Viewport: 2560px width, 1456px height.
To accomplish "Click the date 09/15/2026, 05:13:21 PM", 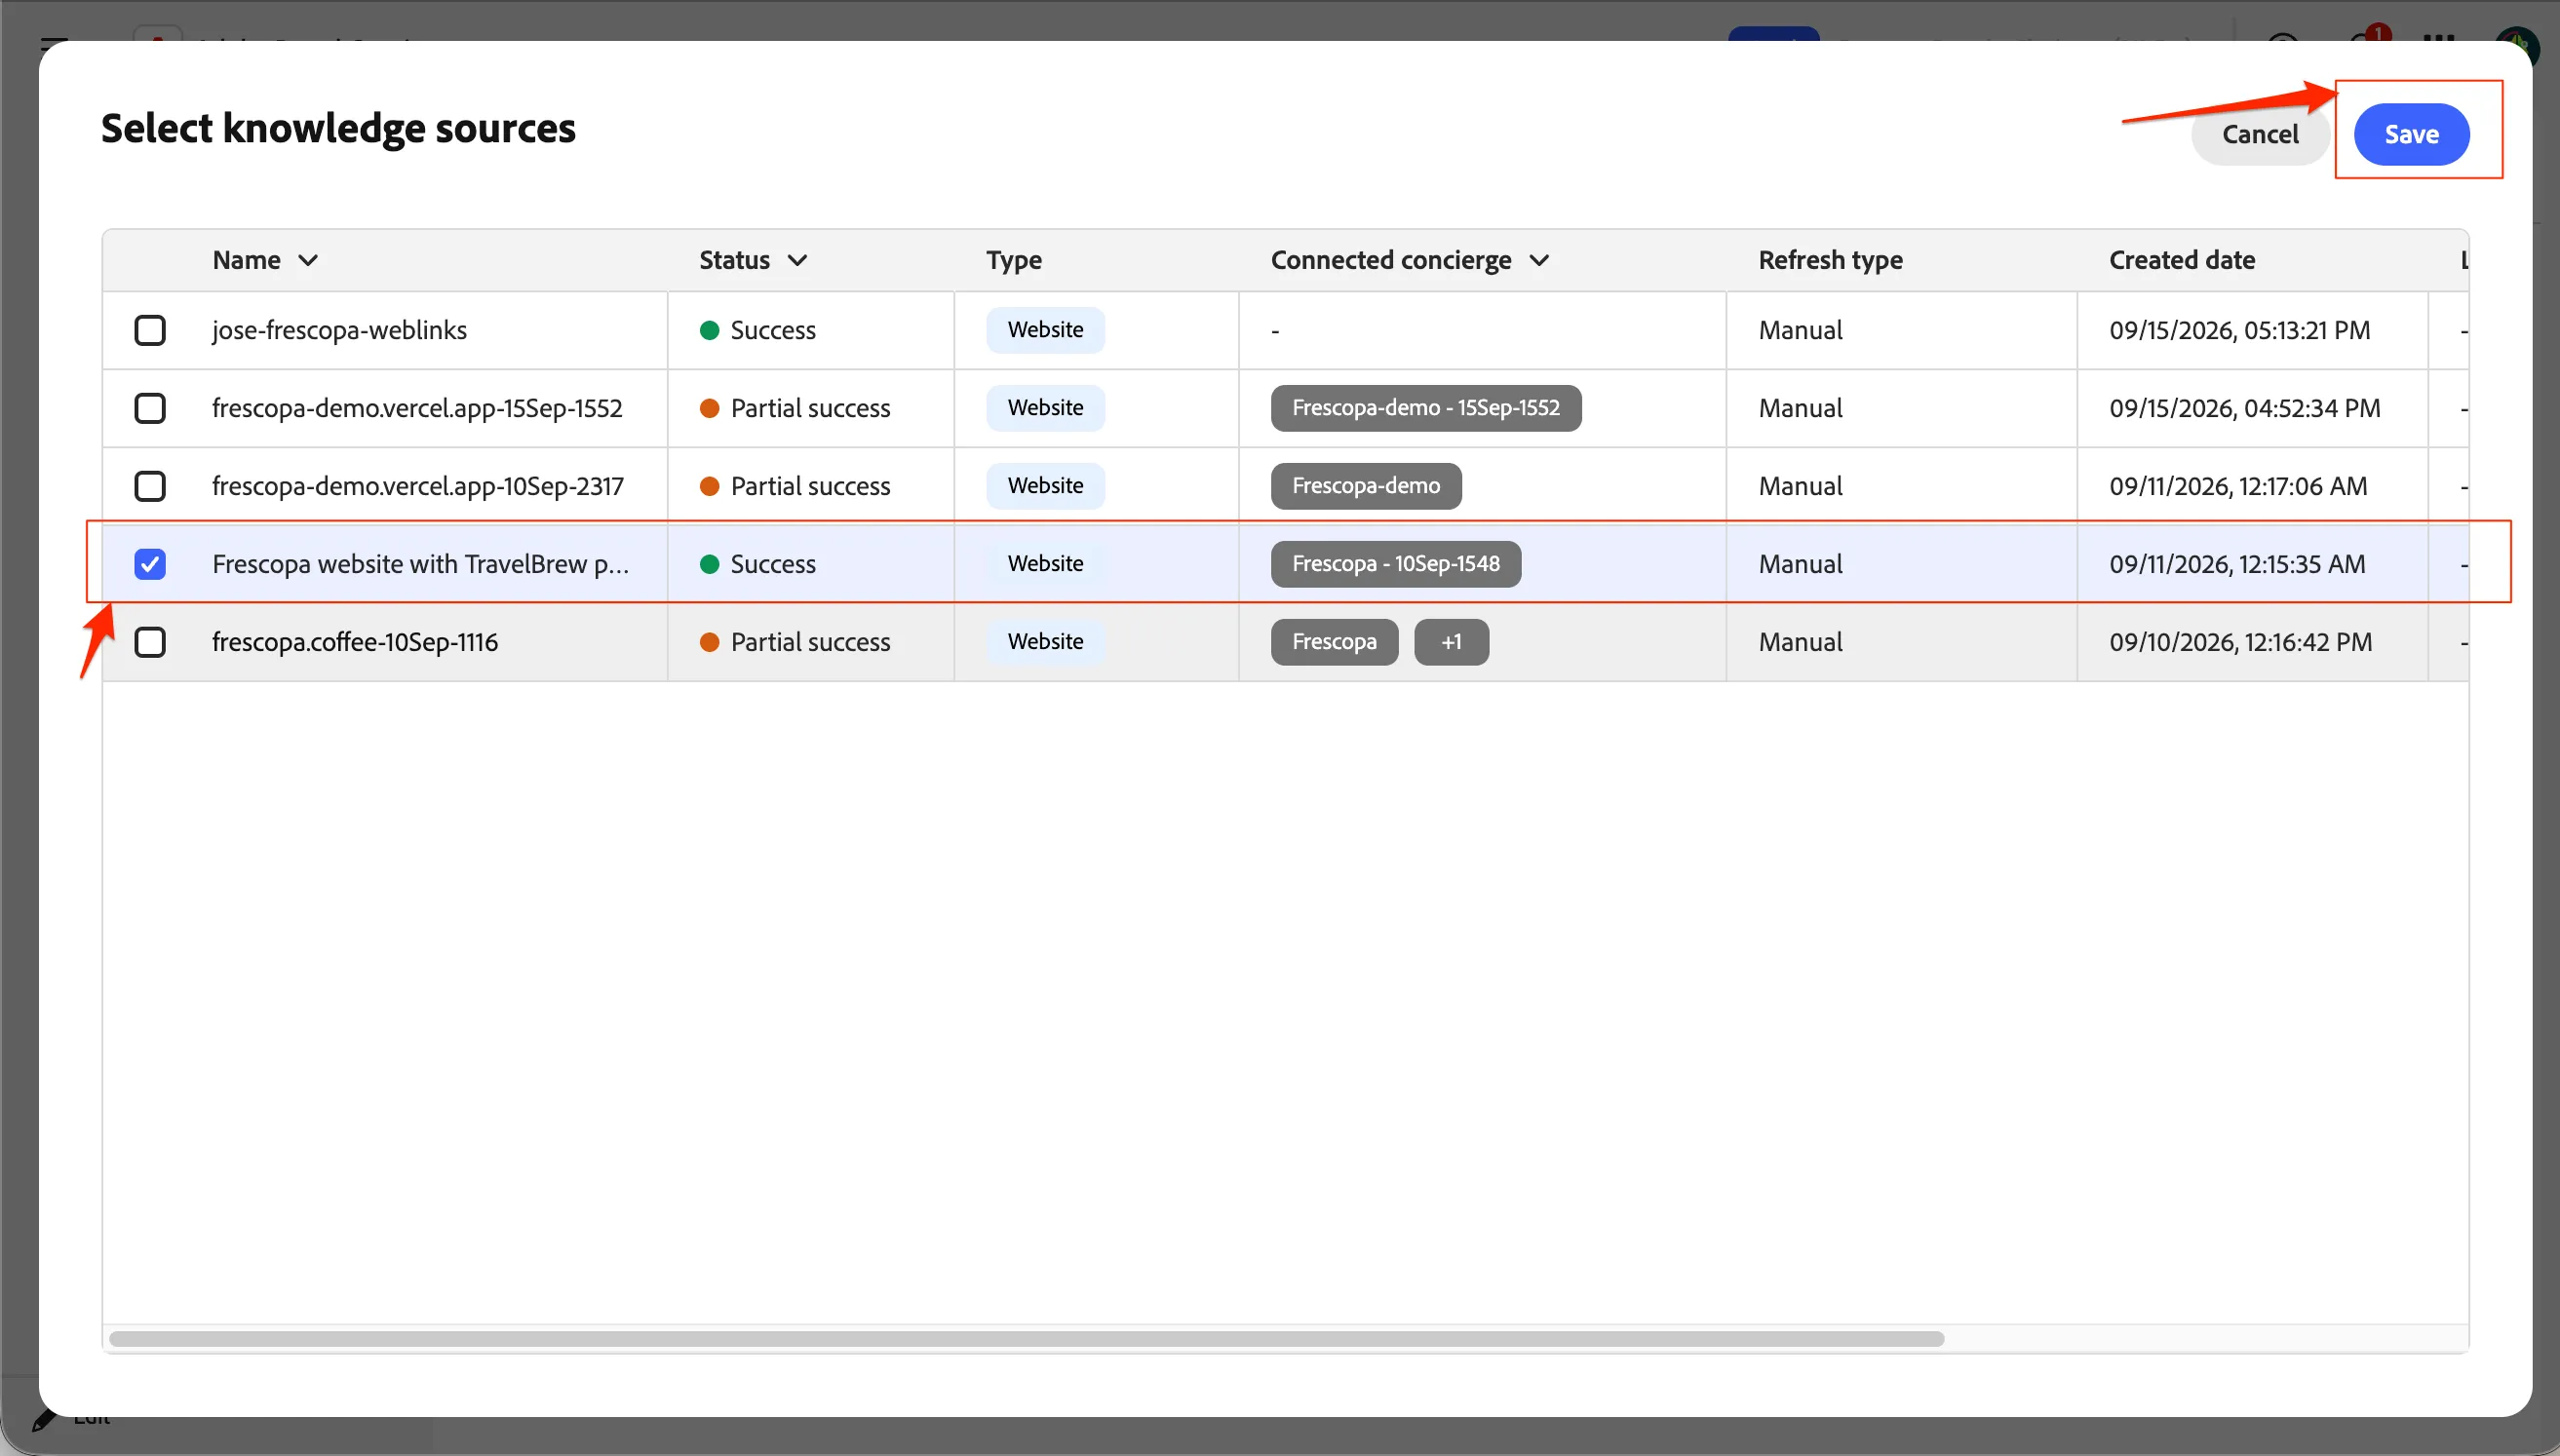I will (x=2240, y=330).
